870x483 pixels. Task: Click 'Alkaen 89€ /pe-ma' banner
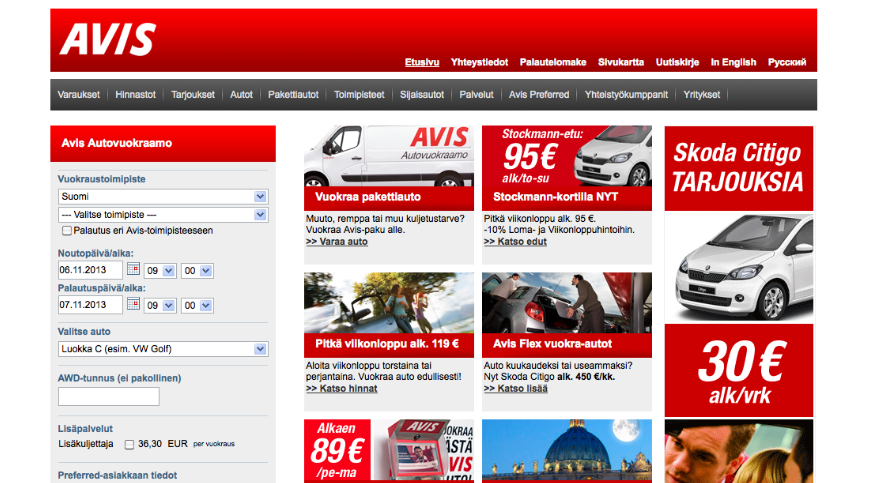tap(389, 451)
